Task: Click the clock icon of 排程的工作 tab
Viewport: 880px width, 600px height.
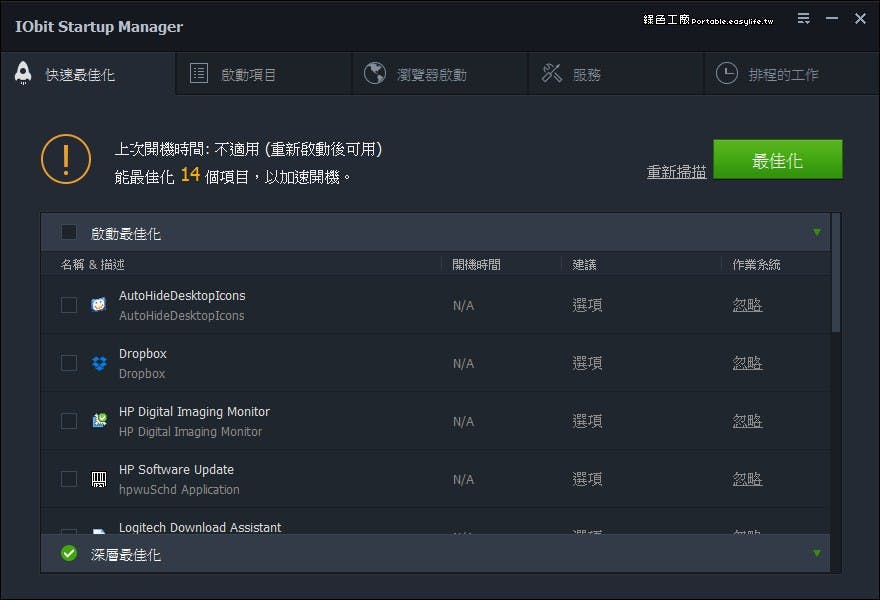Action: [727, 73]
